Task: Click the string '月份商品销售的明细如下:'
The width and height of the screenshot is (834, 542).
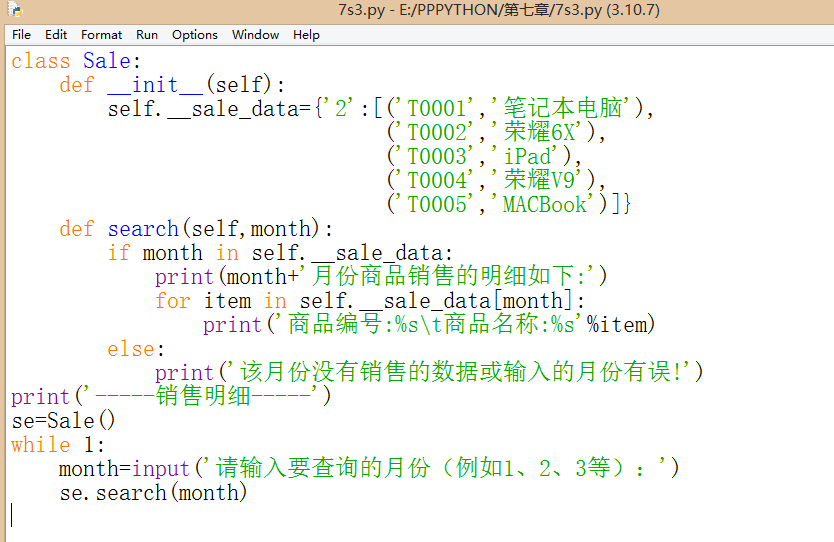Action: point(449,276)
